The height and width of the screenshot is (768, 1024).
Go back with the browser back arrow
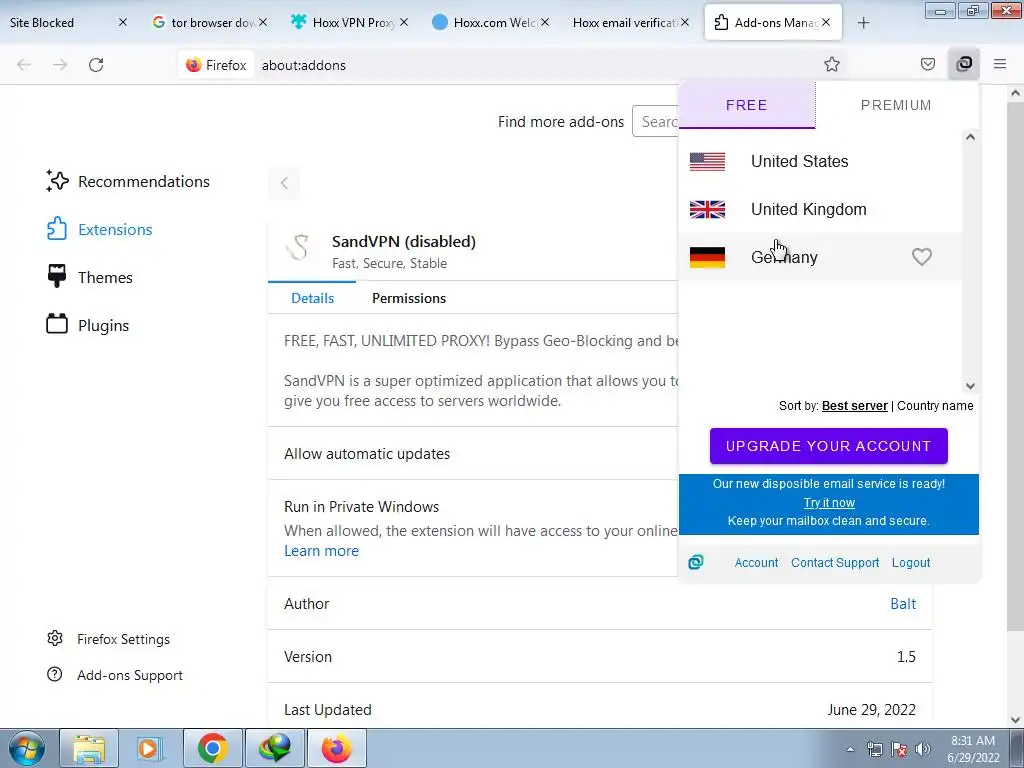(x=24, y=65)
